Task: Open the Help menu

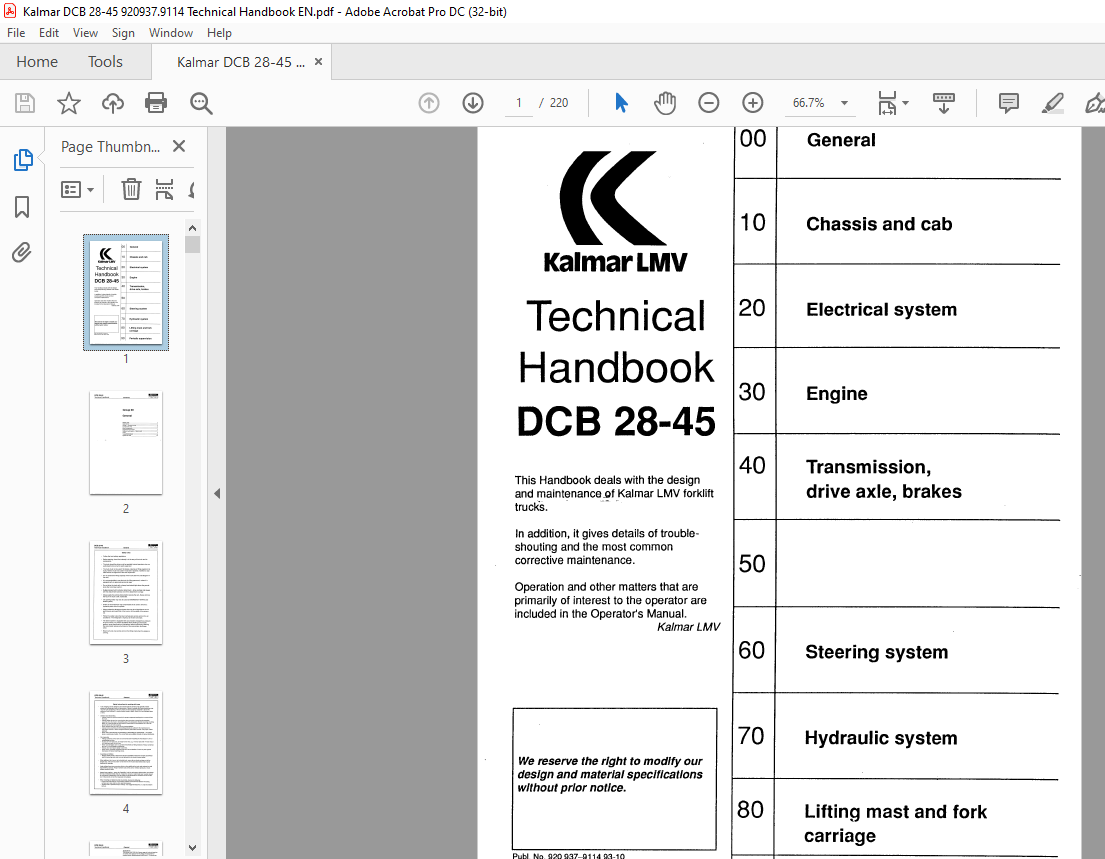Action: click(x=219, y=32)
